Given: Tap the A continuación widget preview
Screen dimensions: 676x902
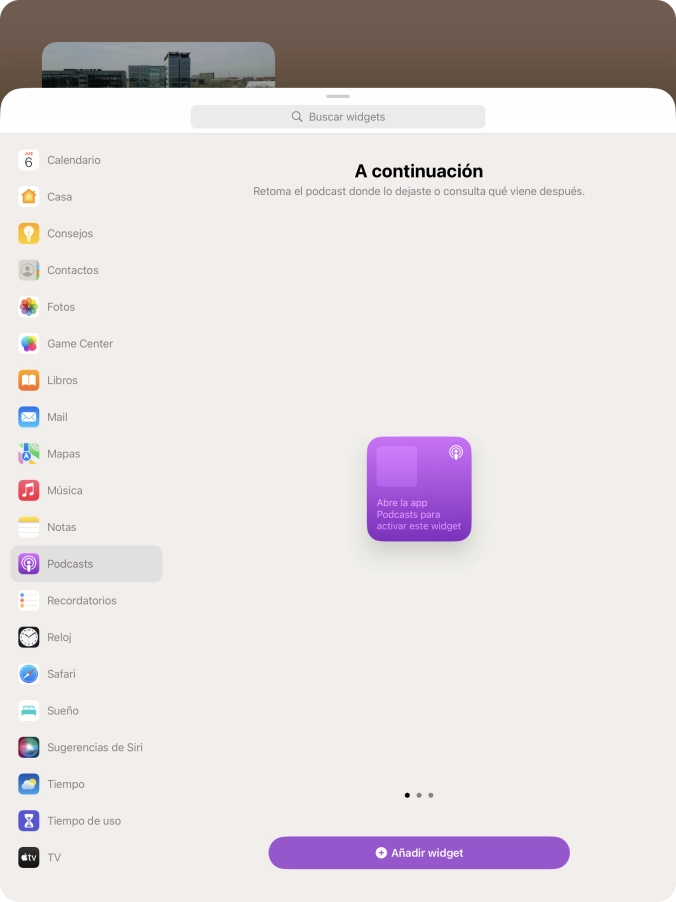Looking at the screenshot, I should [x=419, y=489].
